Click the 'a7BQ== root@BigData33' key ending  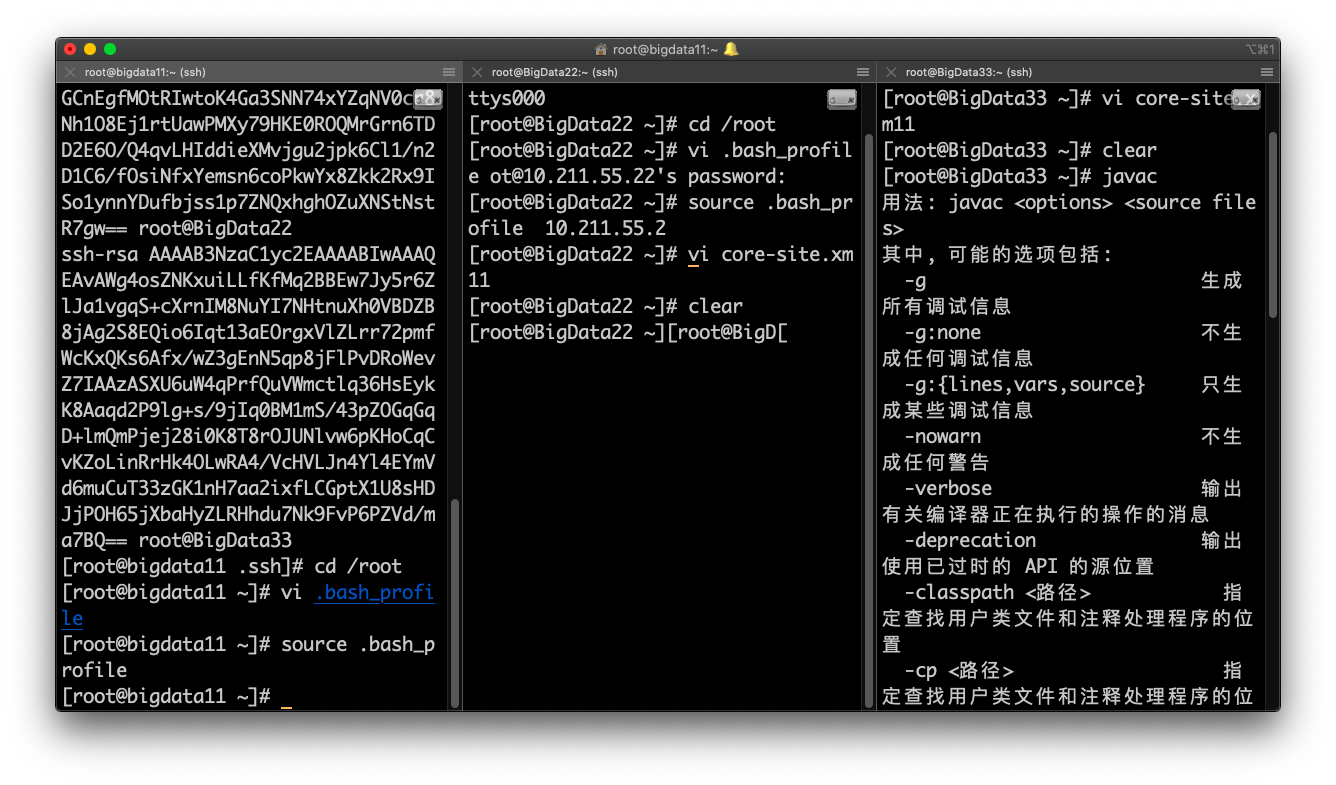coord(176,540)
